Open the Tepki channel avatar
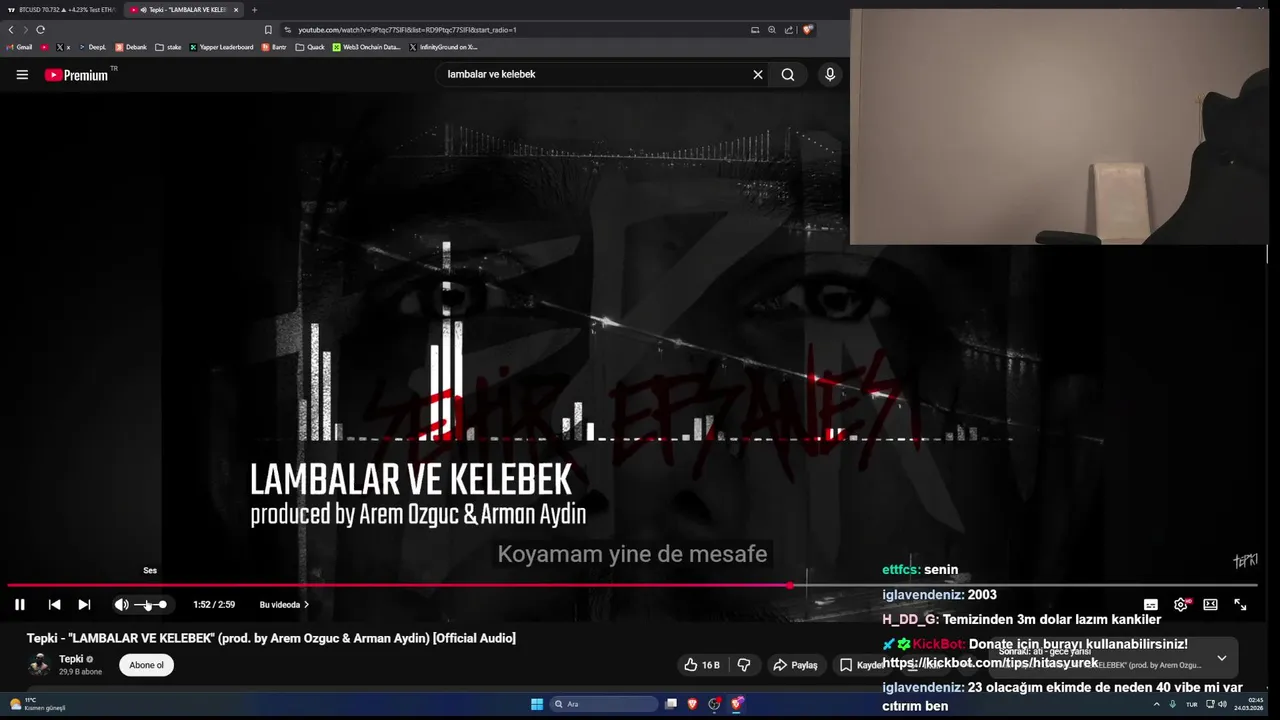 (x=39, y=665)
